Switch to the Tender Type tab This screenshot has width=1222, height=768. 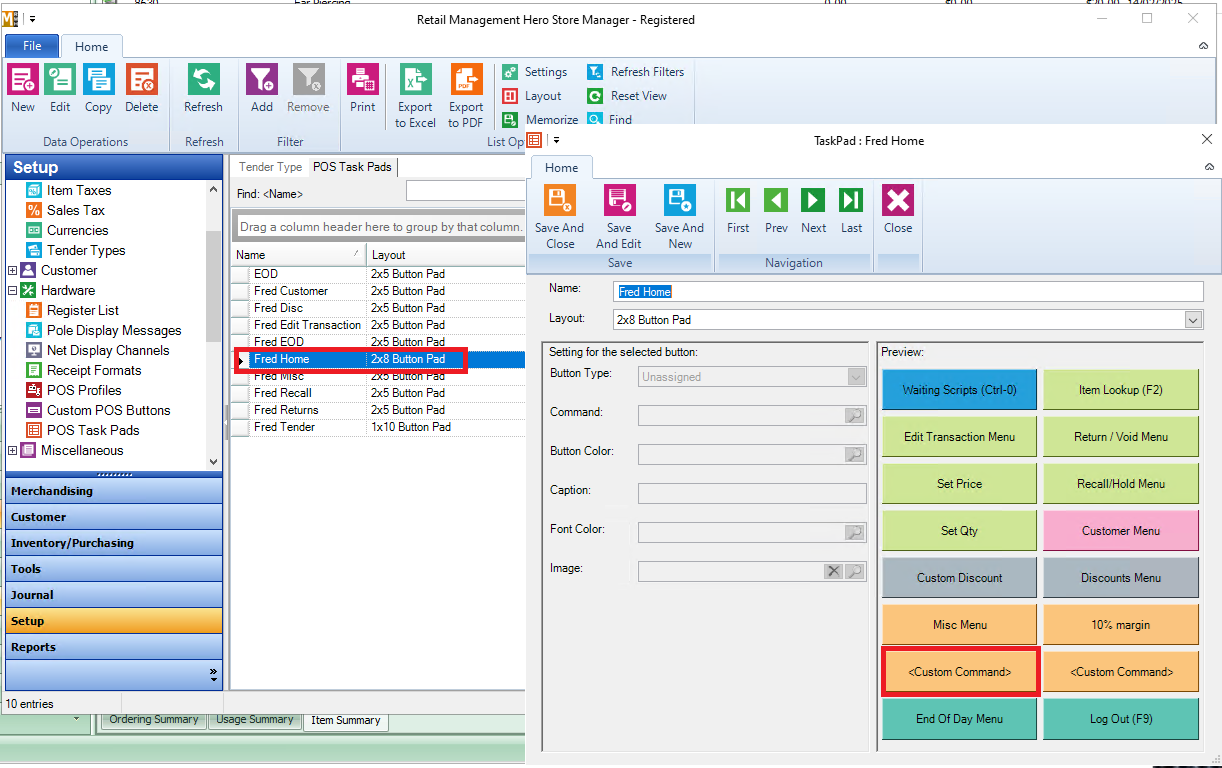pos(270,167)
